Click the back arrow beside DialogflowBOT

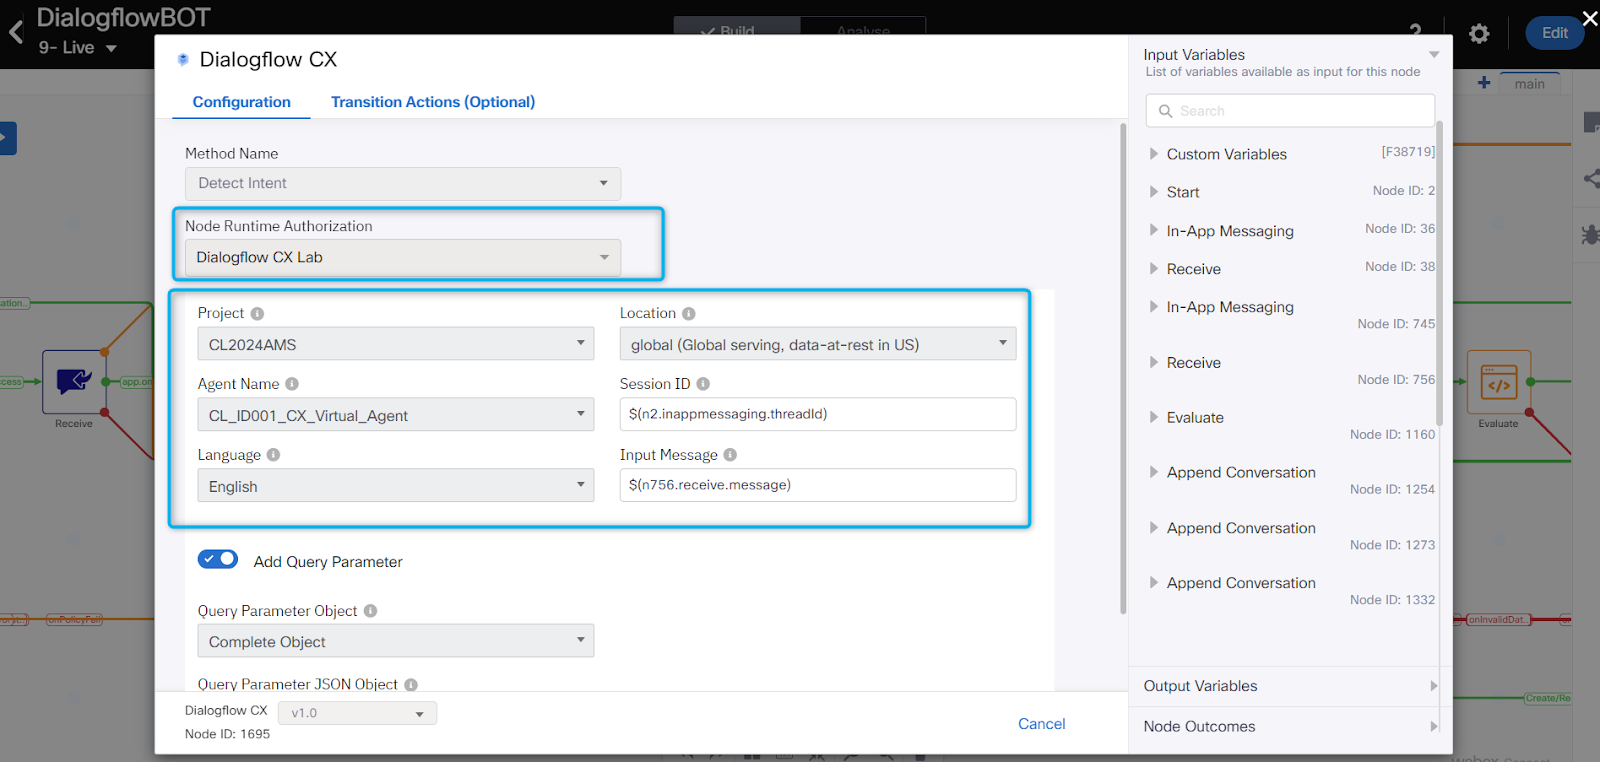[x=16, y=32]
